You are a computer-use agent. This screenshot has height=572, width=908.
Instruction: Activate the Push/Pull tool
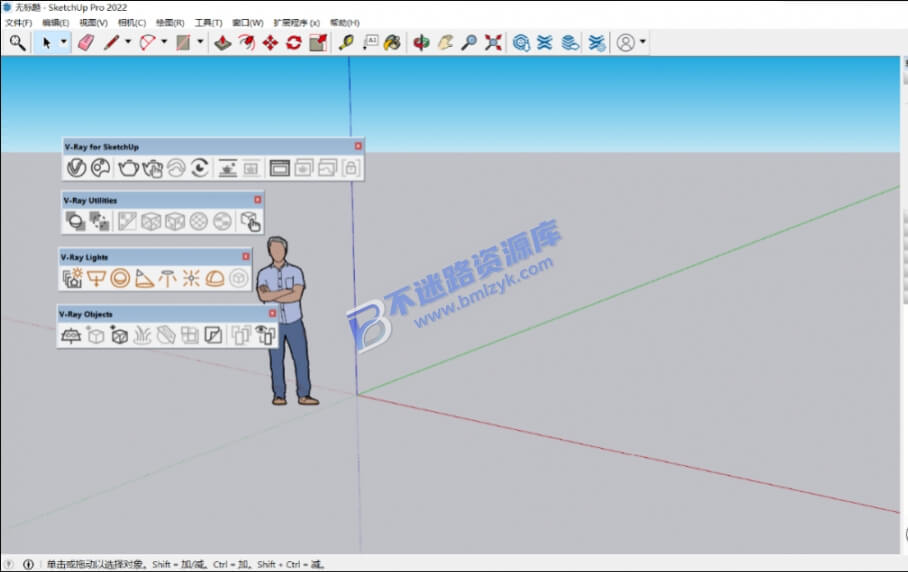click(x=223, y=42)
